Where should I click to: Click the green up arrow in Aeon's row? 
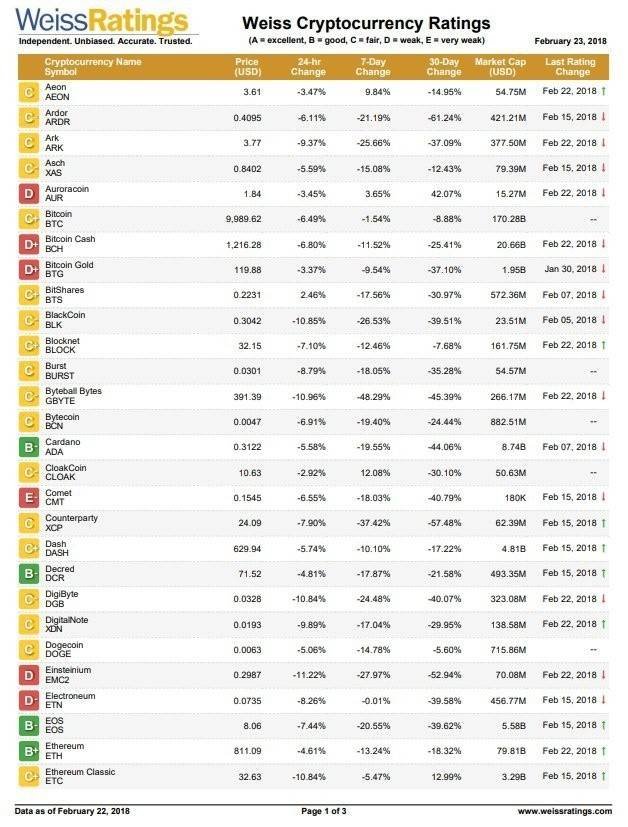[x=604, y=91]
